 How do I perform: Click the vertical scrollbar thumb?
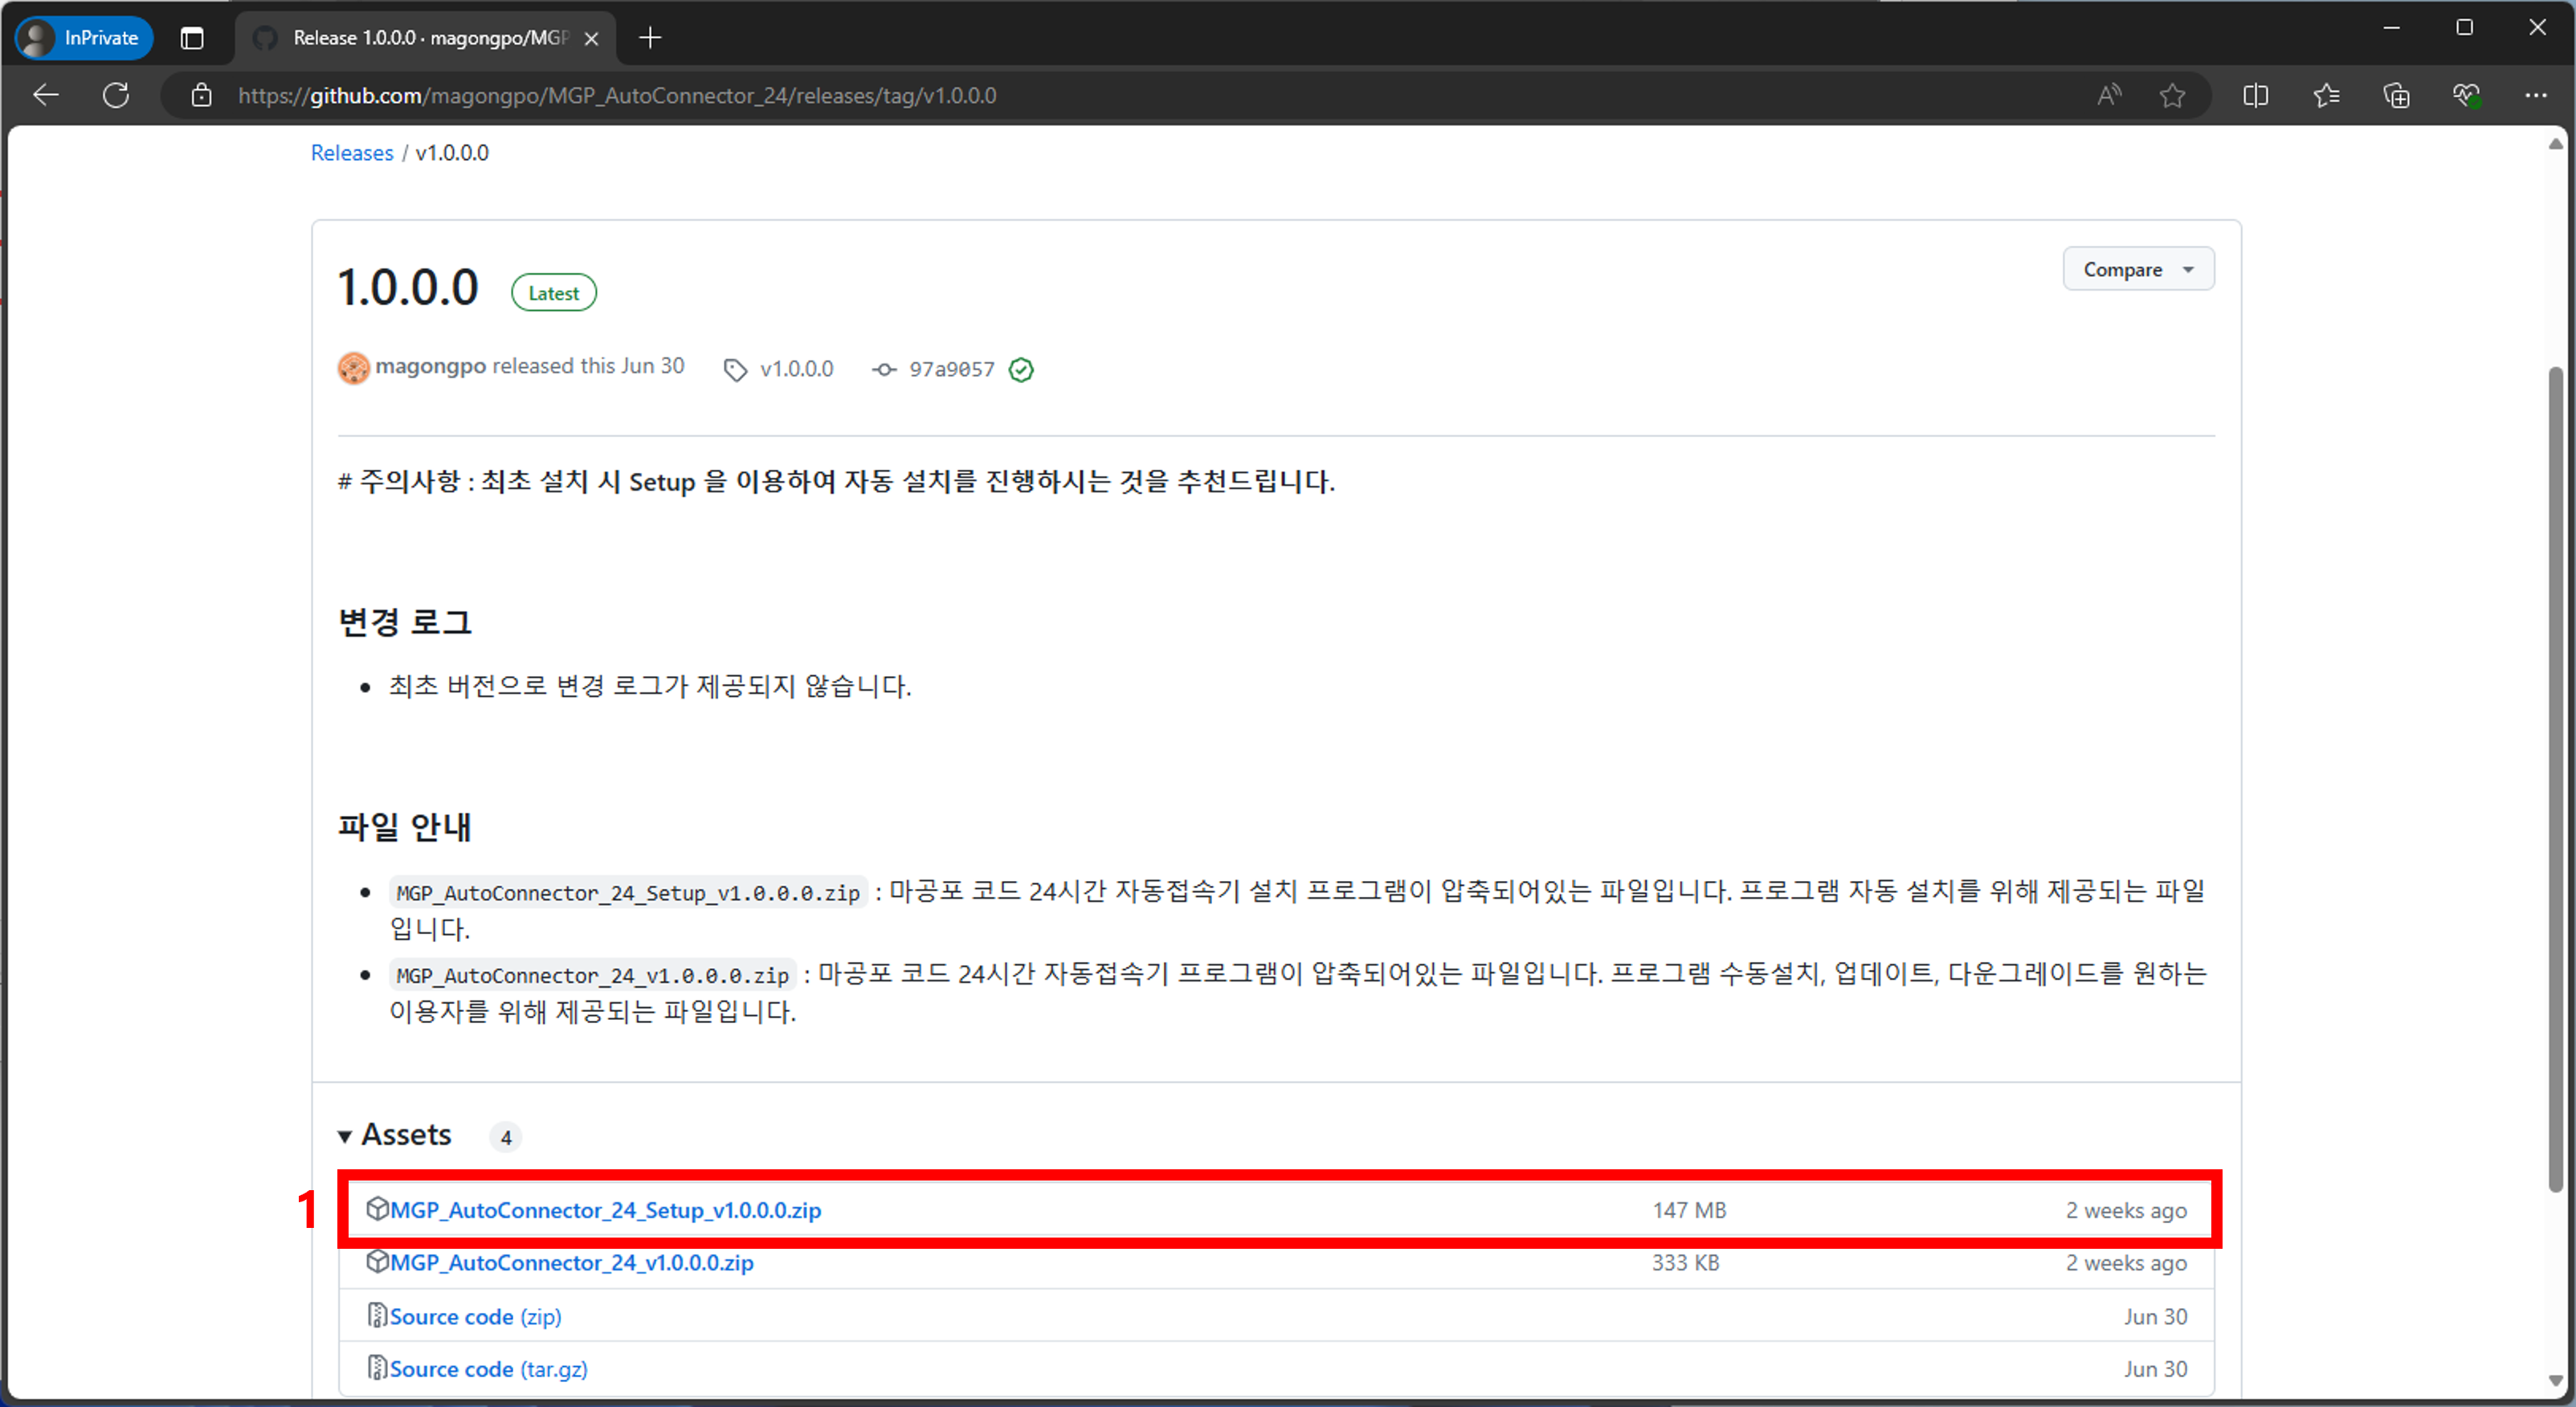tap(2556, 780)
